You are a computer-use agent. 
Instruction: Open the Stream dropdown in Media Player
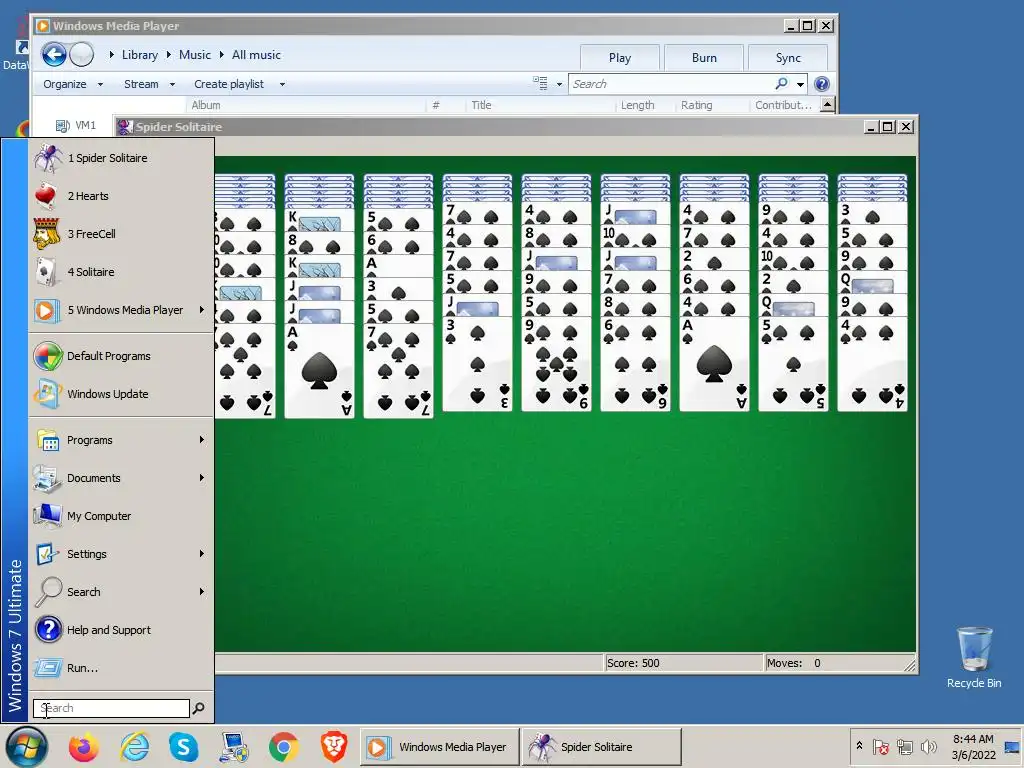[150, 84]
